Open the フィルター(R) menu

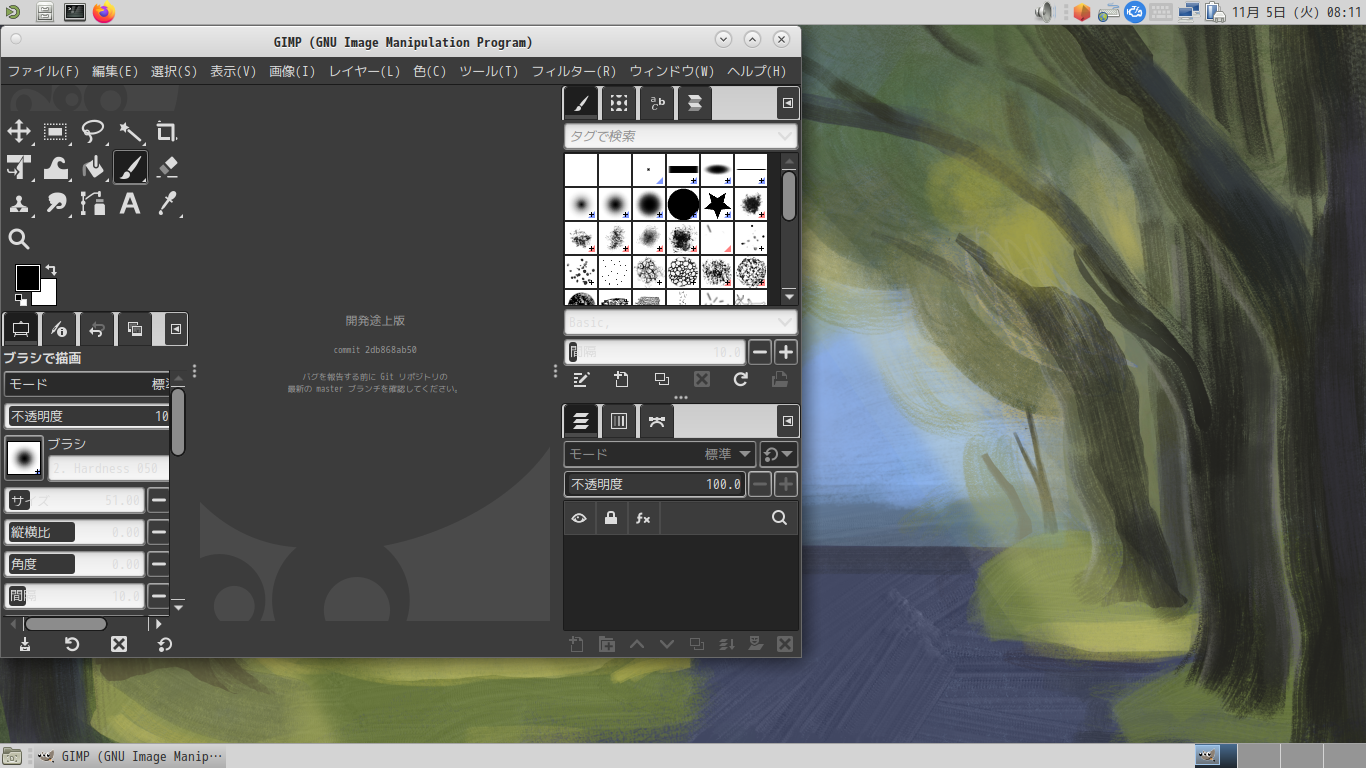tap(574, 71)
